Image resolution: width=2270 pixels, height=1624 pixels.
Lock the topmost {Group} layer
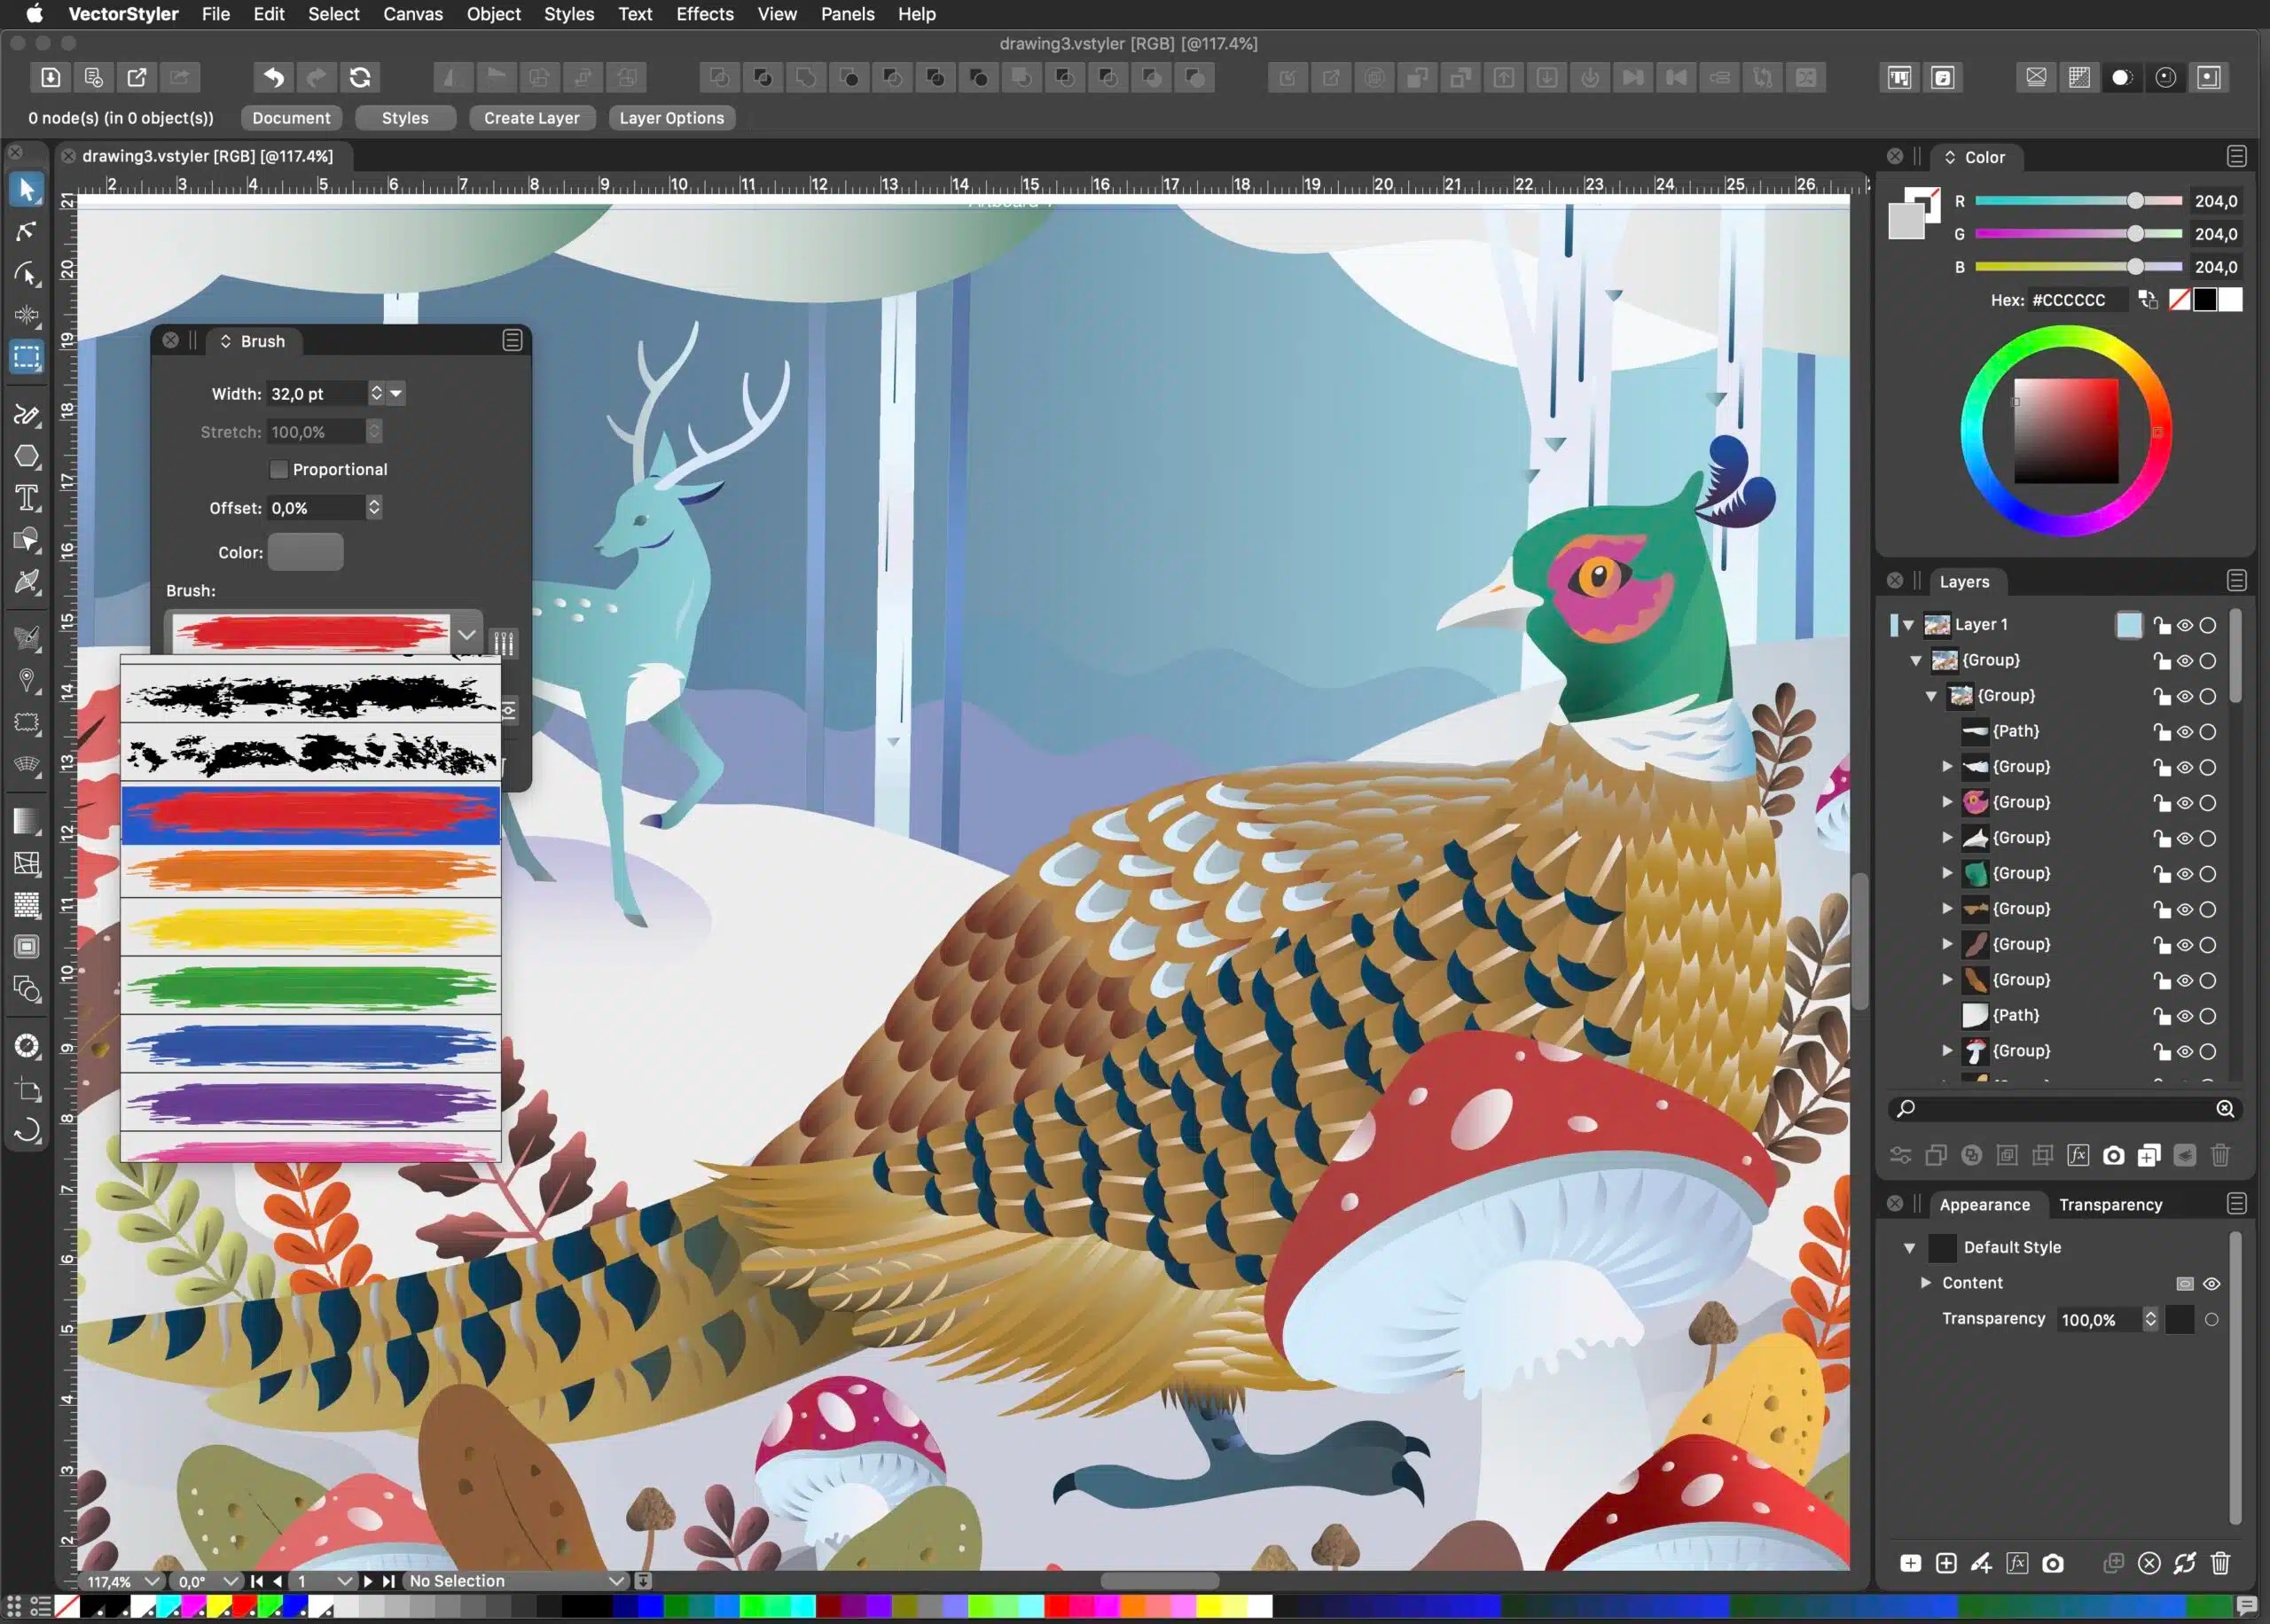[2162, 660]
